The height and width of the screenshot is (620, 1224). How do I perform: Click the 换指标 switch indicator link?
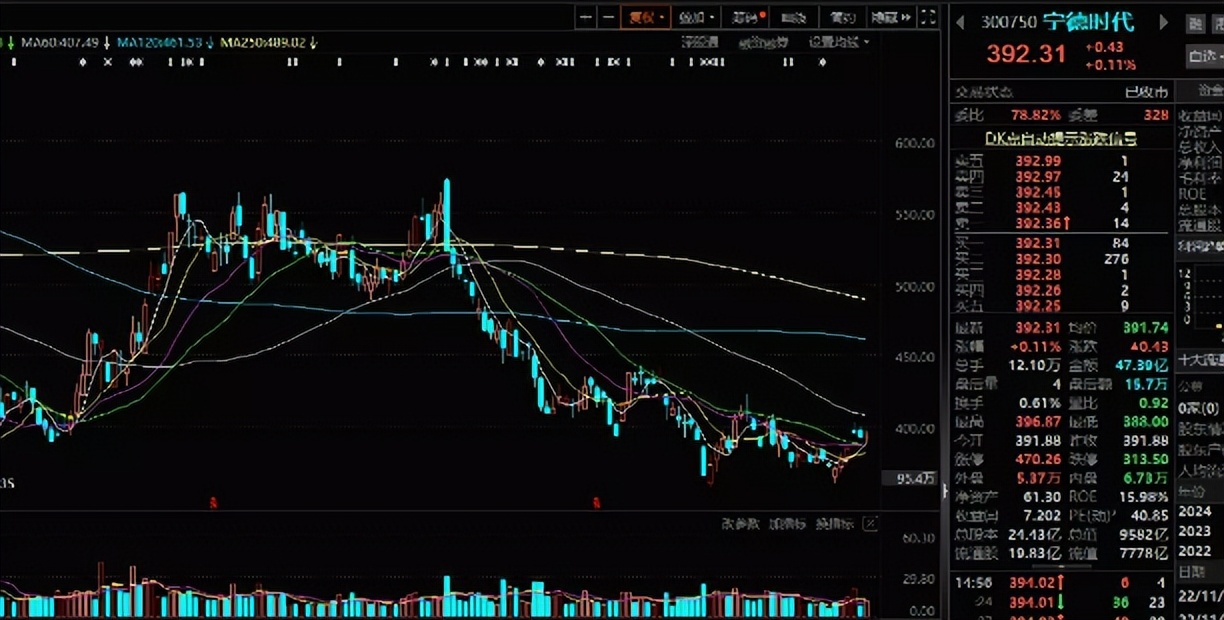pyautogui.click(x=835, y=524)
